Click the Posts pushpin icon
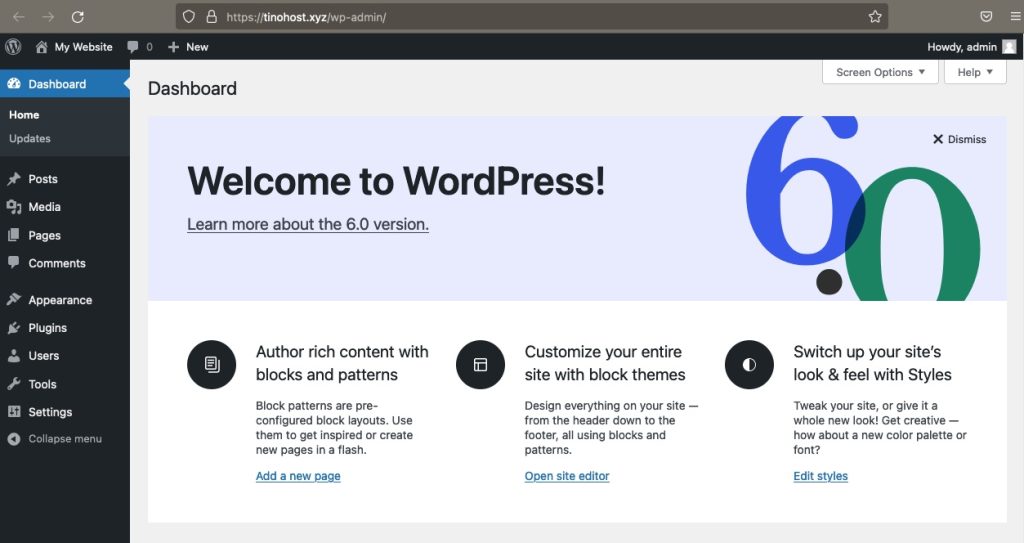The width and height of the screenshot is (1024, 543). (x=14, y=179)
